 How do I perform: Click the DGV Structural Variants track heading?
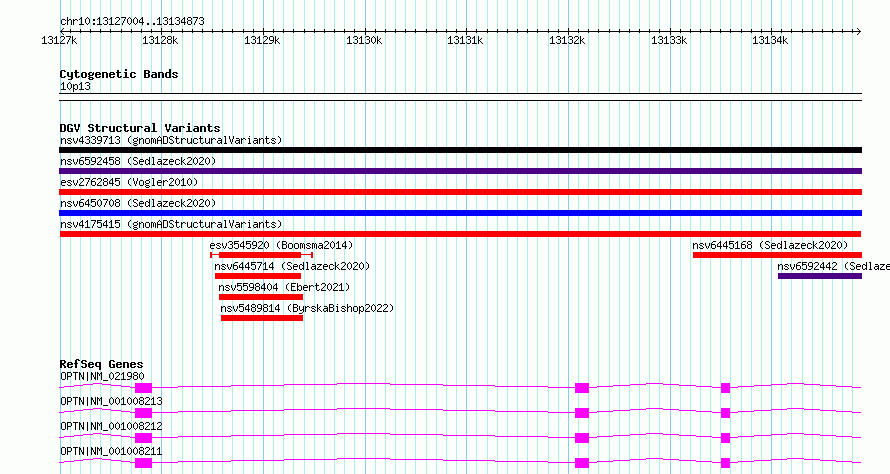coord(140,128)
